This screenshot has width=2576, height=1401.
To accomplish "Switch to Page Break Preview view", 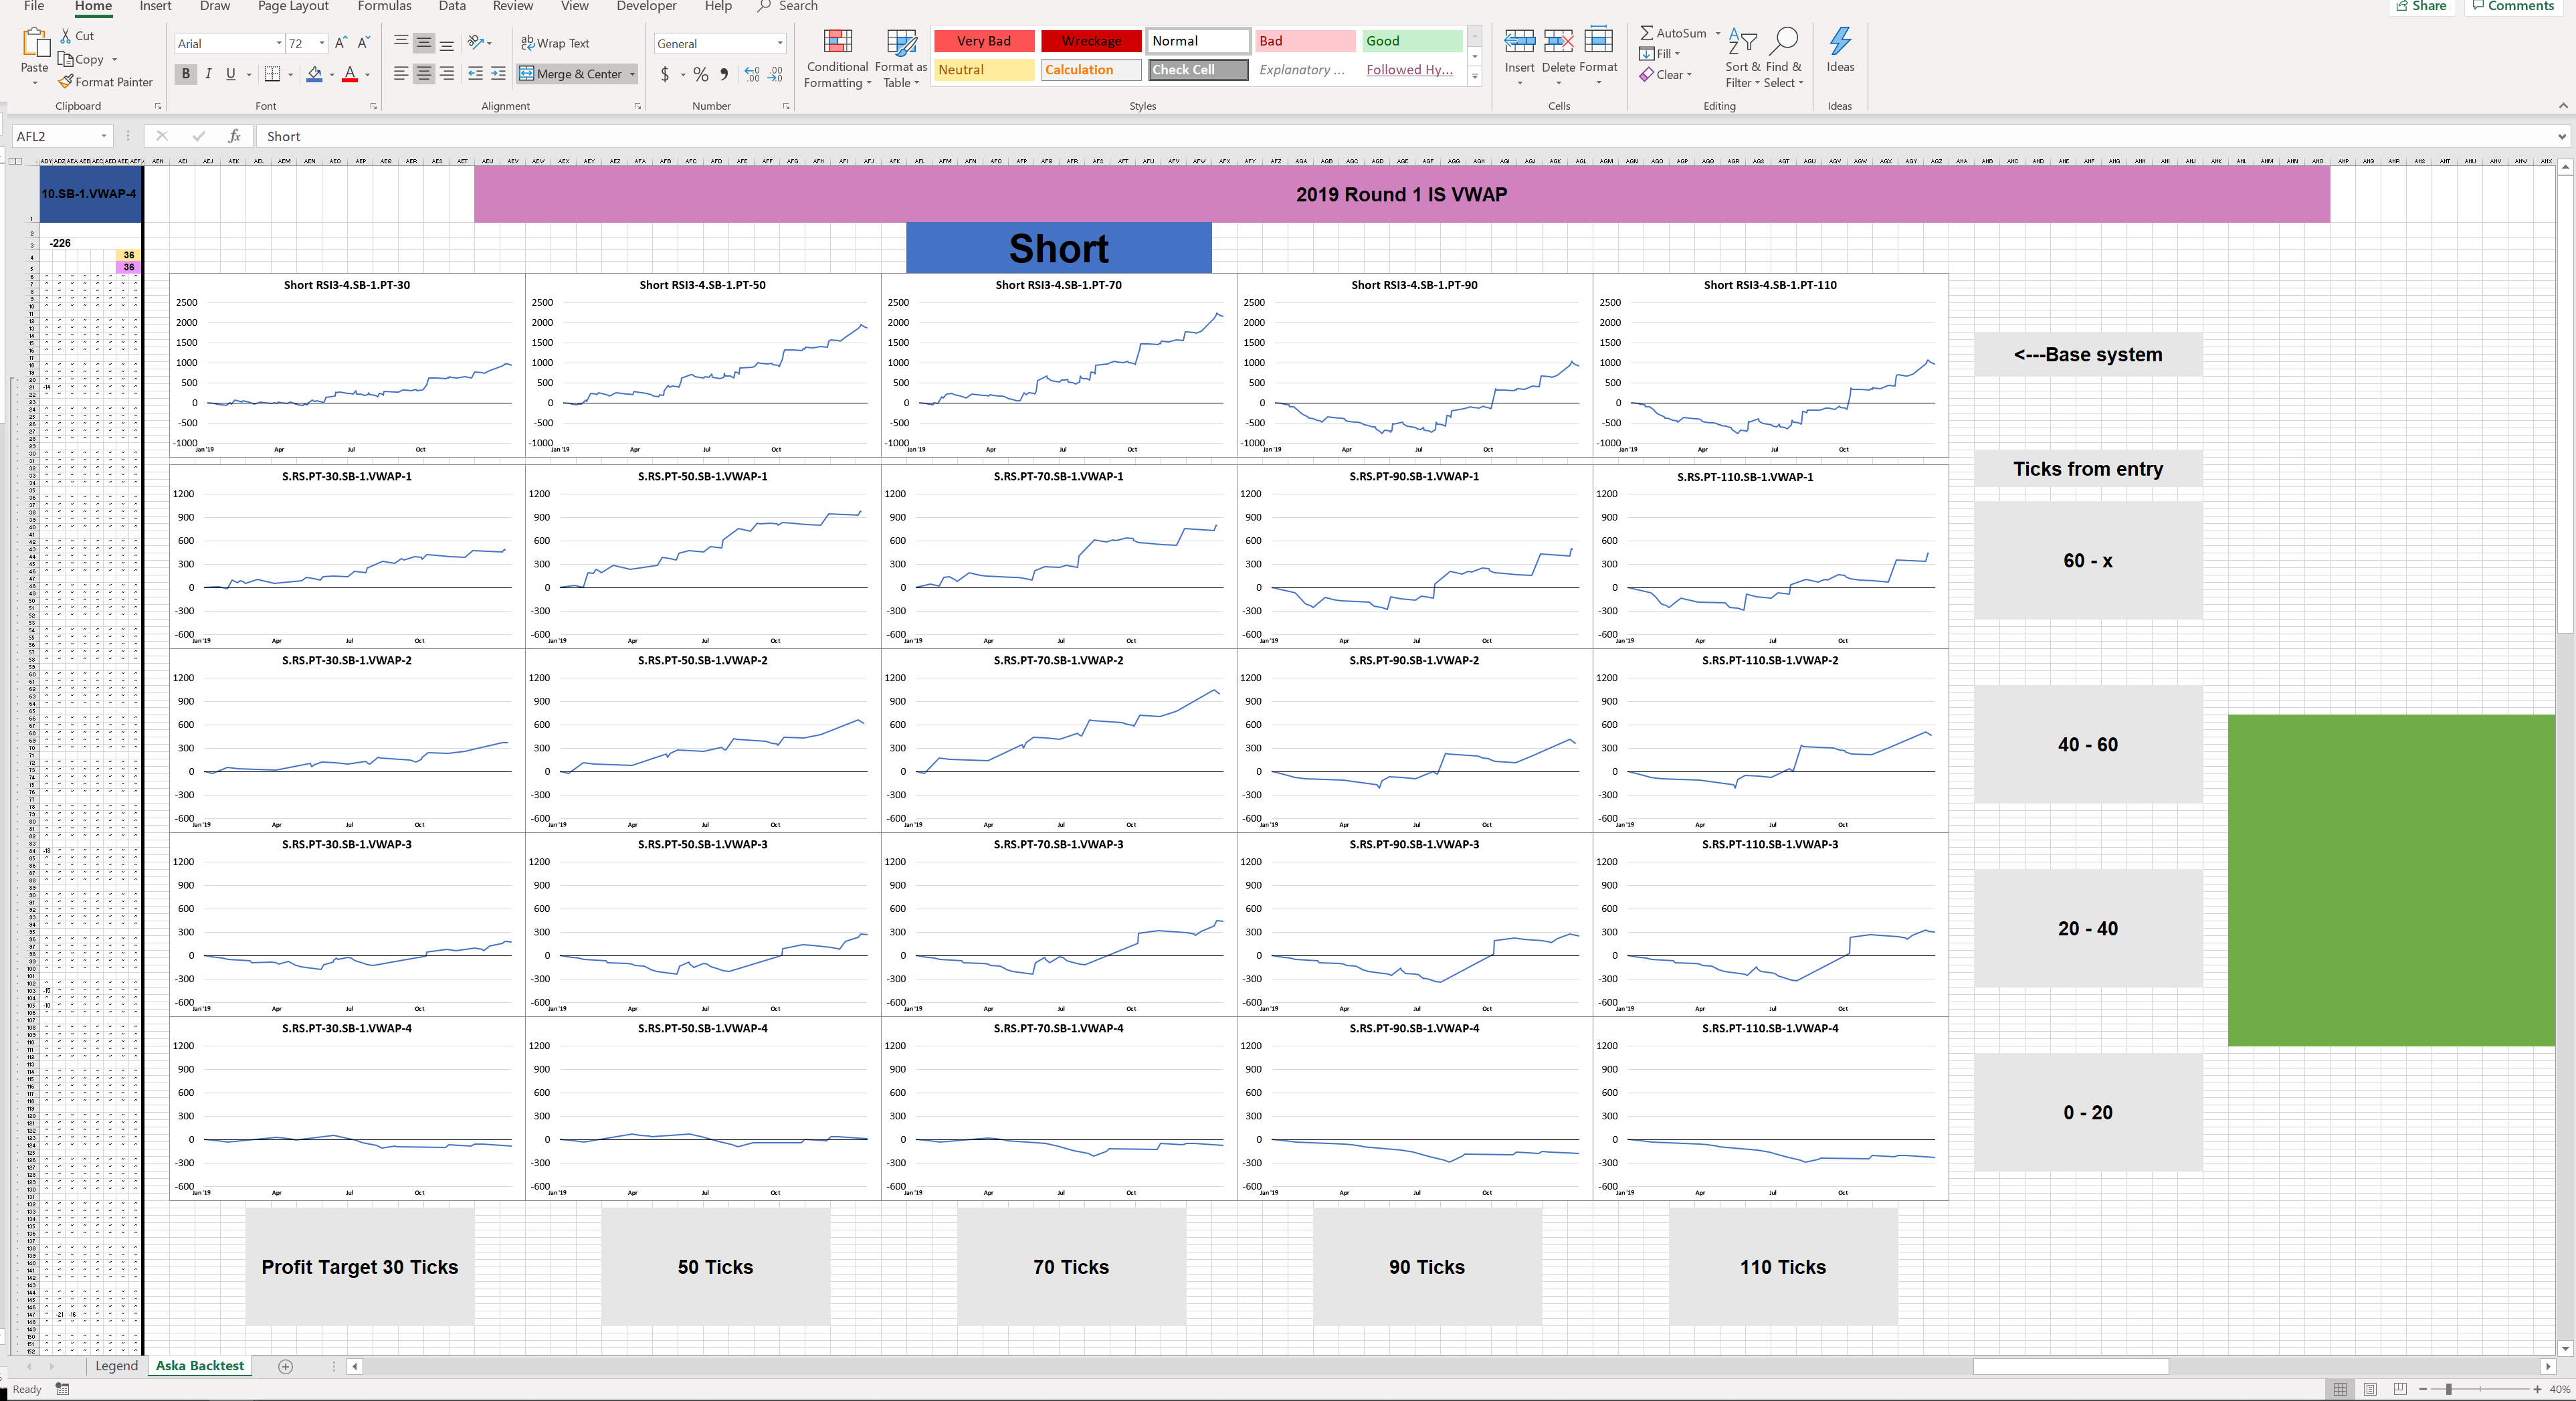I will (2400, 1389).
